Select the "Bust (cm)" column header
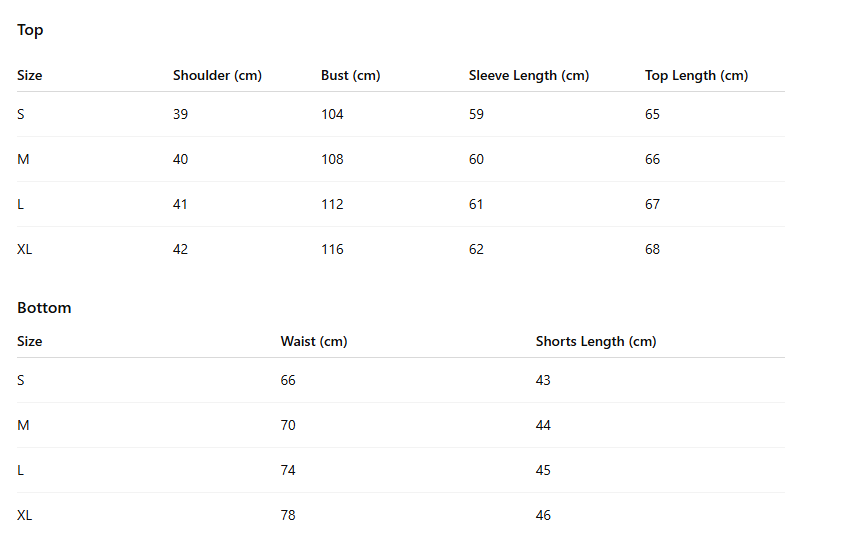Screen dimensions: 845x542 point(350,75)
